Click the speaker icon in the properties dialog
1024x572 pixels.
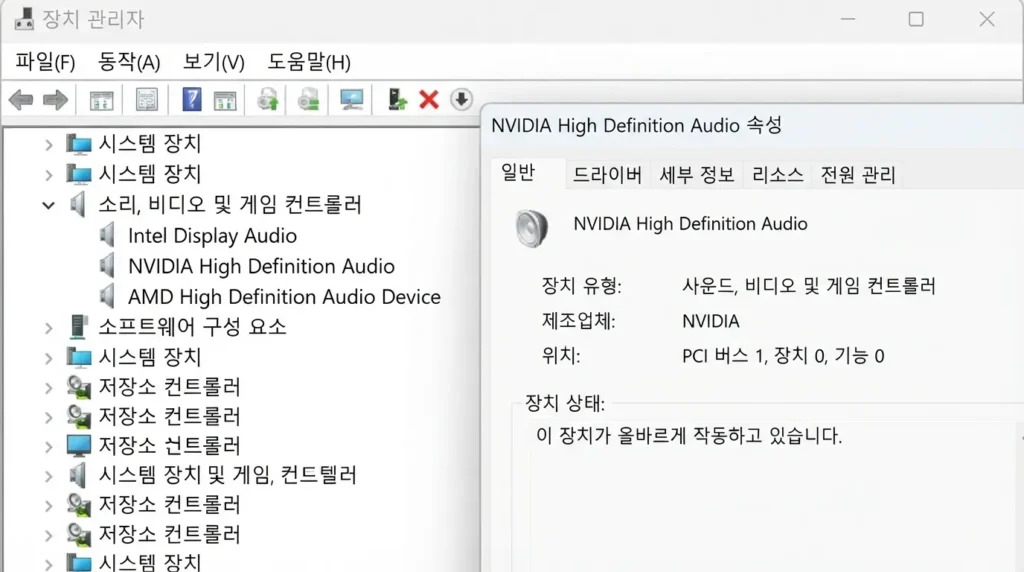[x=532, y=228]
